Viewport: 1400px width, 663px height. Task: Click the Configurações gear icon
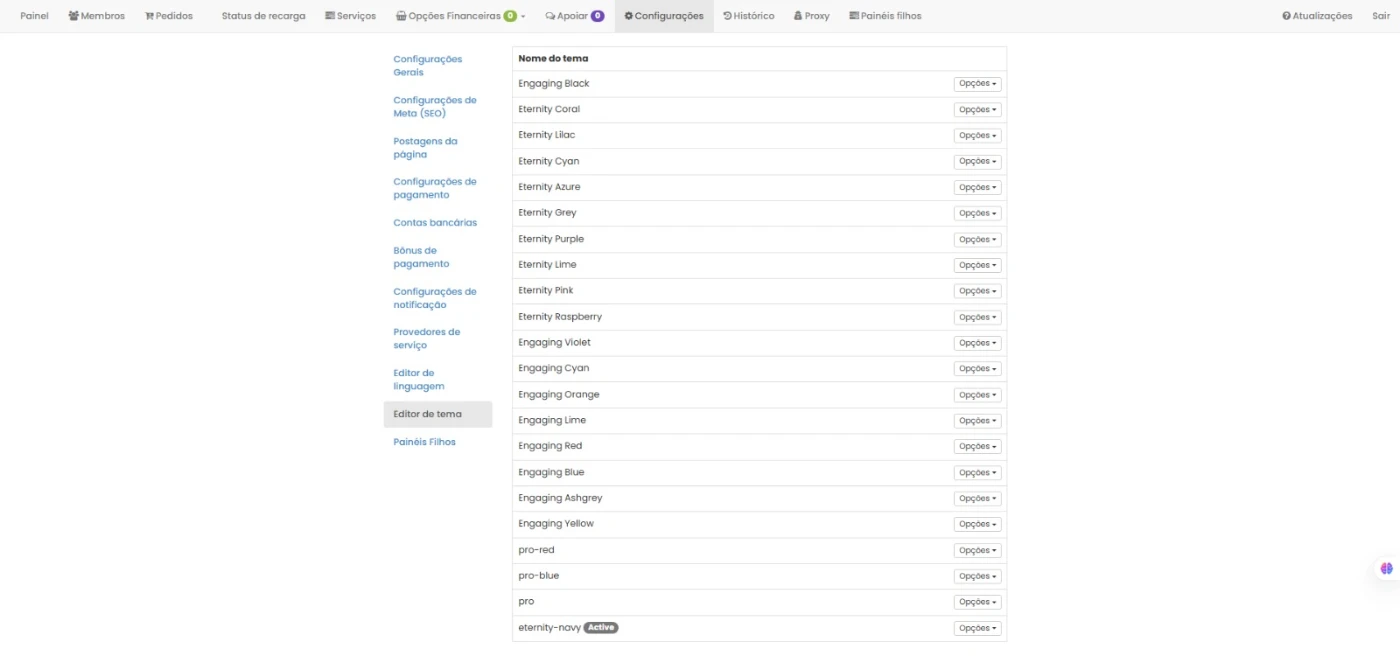click(629, 16)
